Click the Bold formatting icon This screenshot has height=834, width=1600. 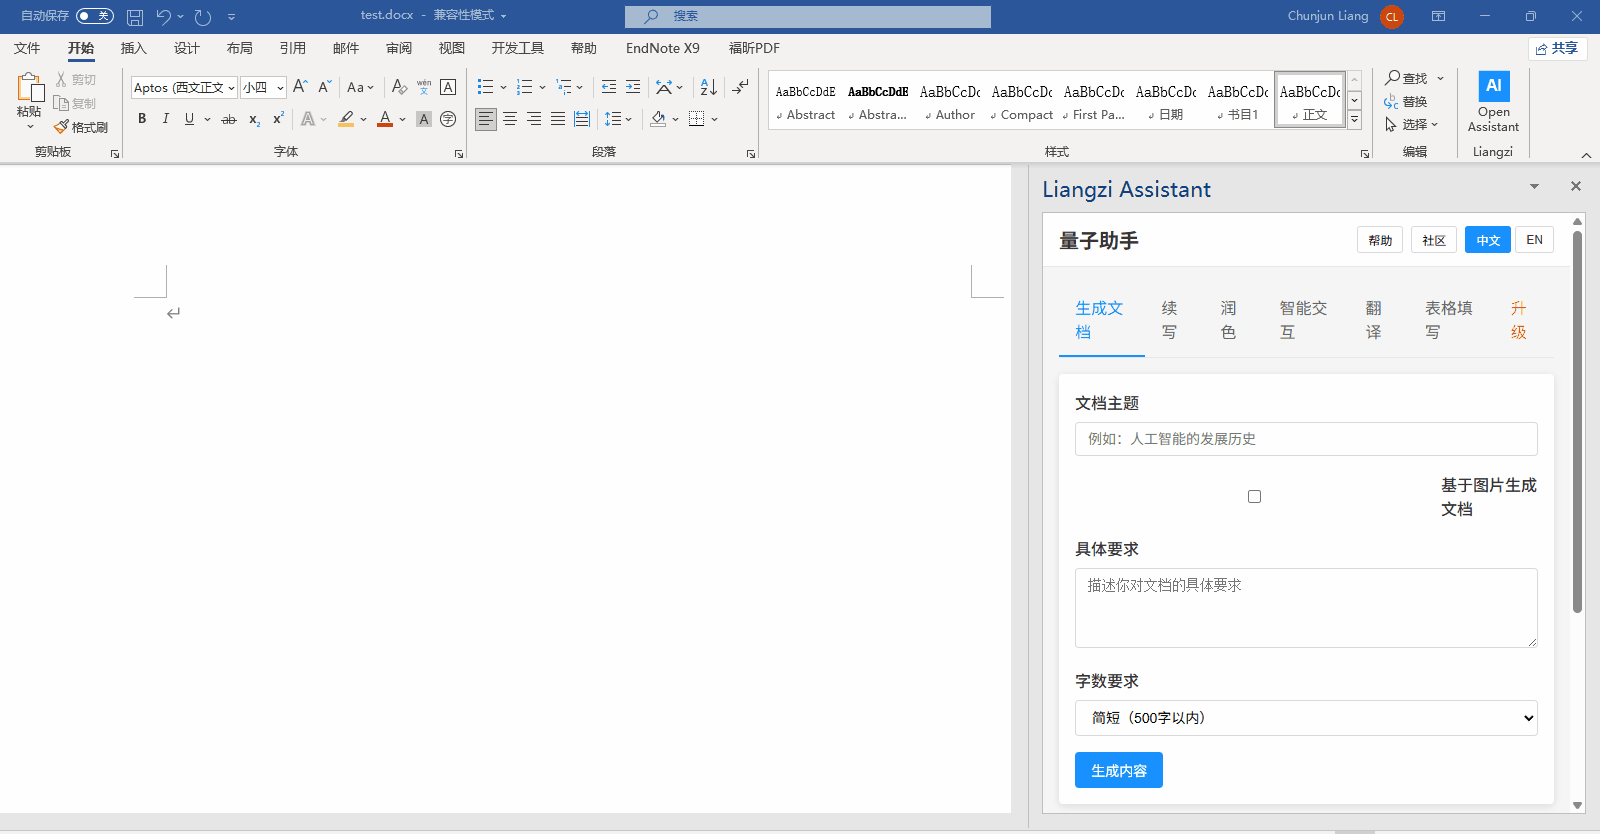(x=142, y=119)
